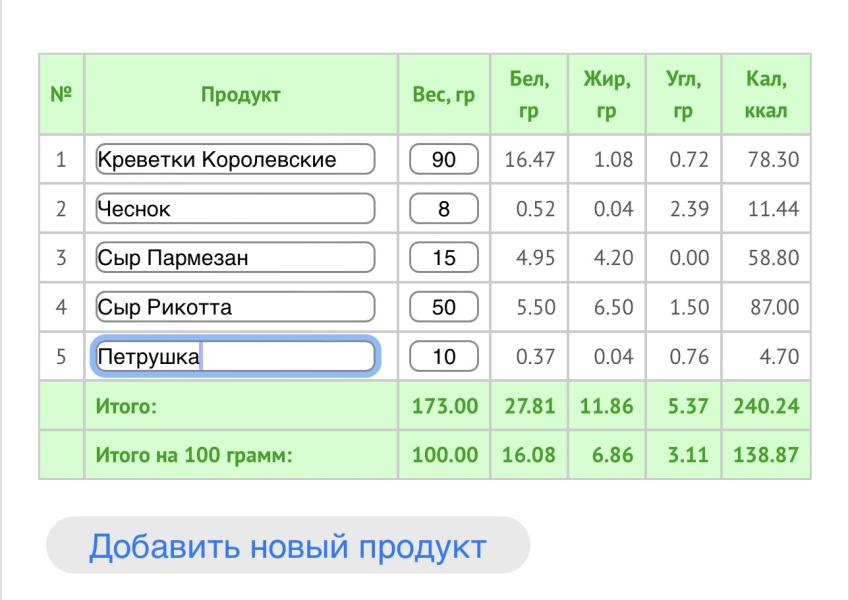Click the Сыр Пармезан name input
This screenshot has height=600, width=849.
(236, 258)
